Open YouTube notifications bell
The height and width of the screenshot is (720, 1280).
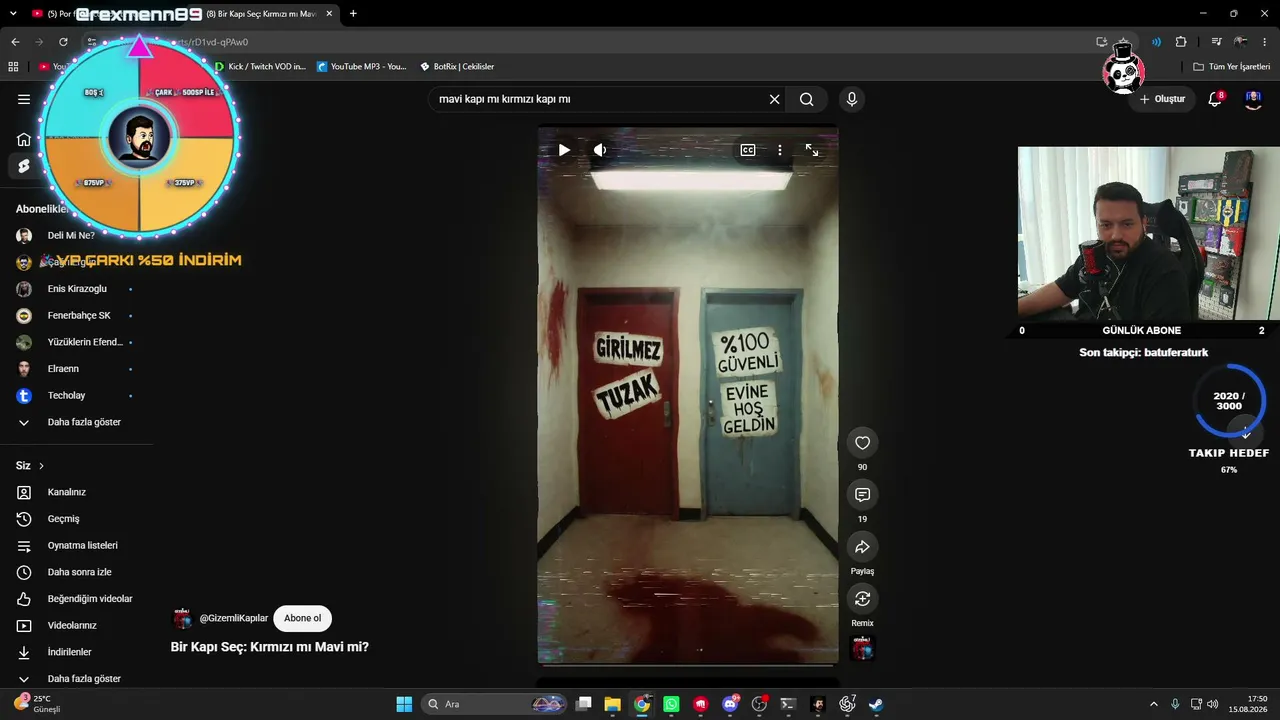(x=1215, y=99)
